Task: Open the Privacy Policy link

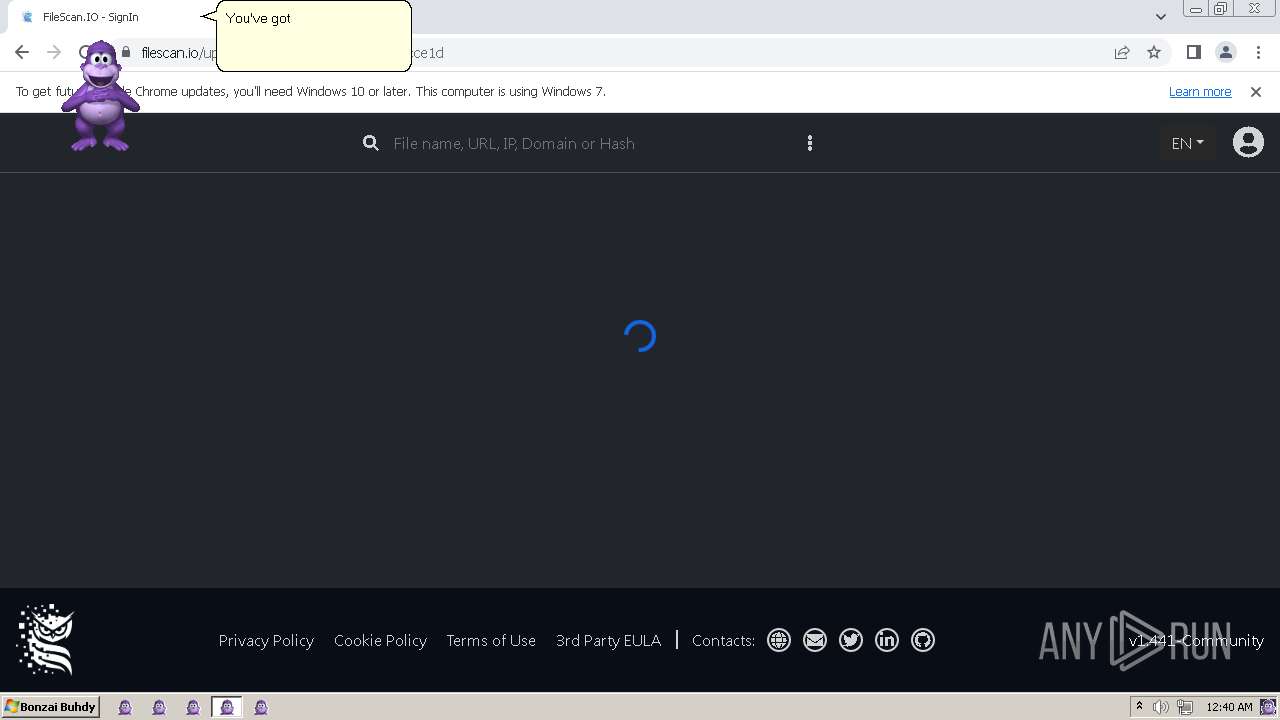Action: pyautogui.click(x=266, y=640)
